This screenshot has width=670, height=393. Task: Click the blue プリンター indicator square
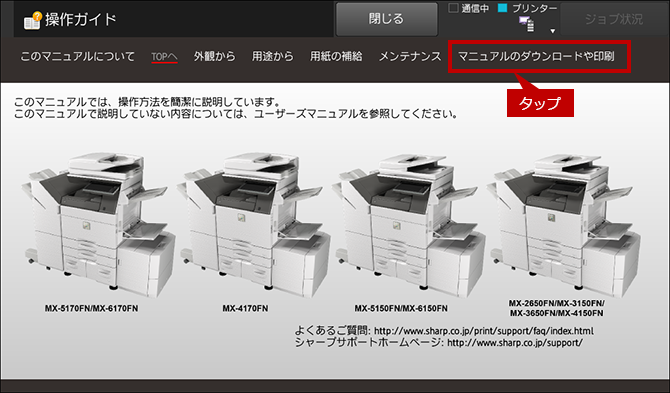[502, 8]
